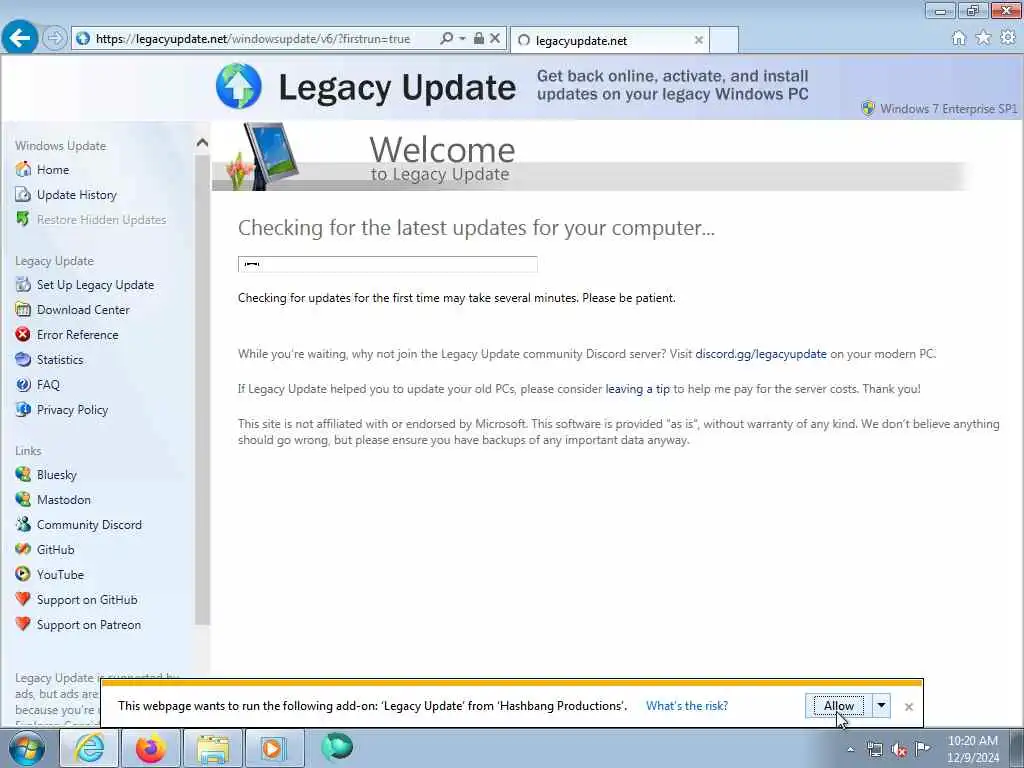
Task: Click the Statistics icon in sidebar
Action: coord(23,359)
